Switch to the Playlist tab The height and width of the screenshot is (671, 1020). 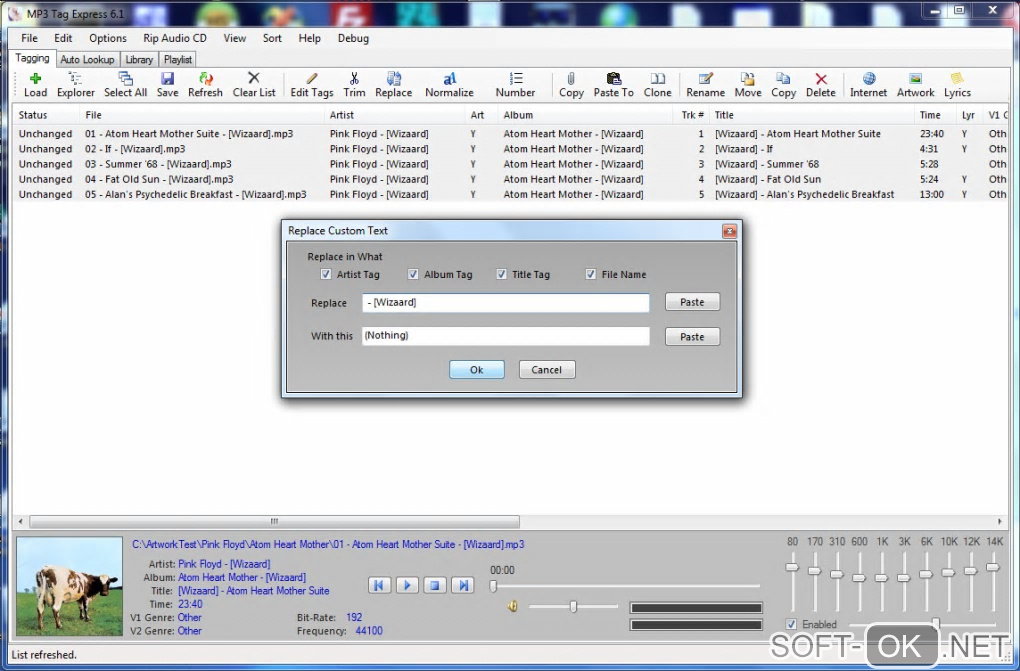pos(178,59)
